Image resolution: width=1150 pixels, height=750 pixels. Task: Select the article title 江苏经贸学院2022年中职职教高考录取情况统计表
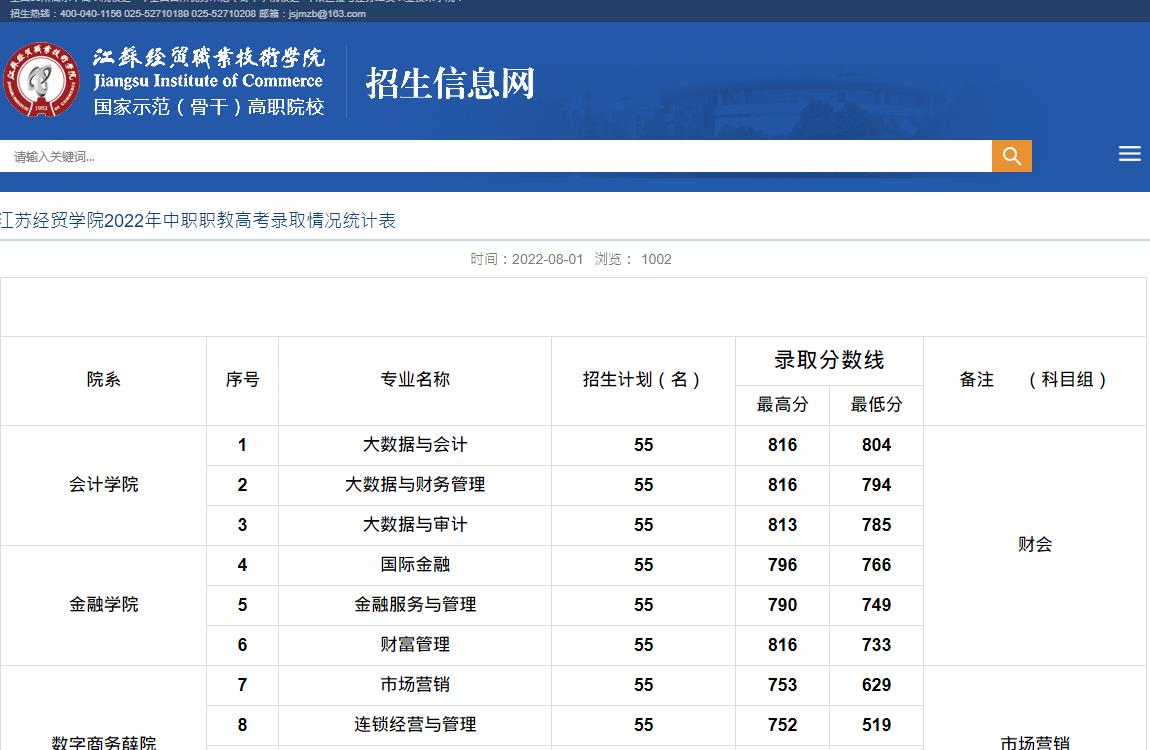[x=198, y=221]
